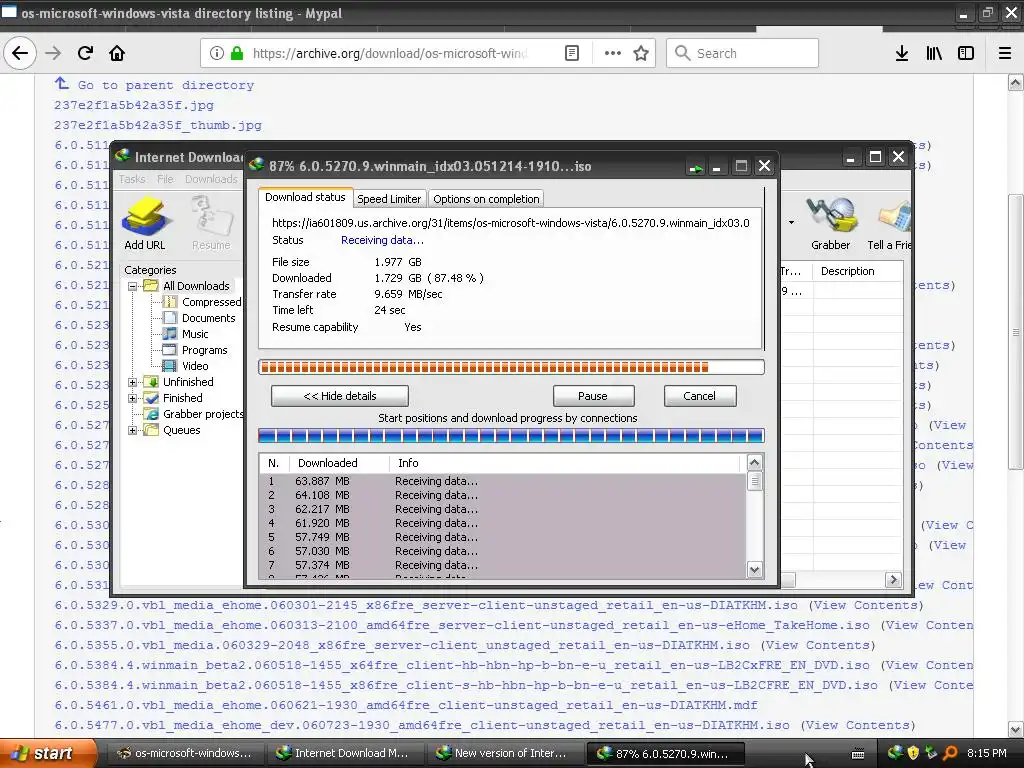Click the IDM list horizontal scrollbar right arrow
The width and height of the screenshot is (1024, 768).
pyautogui.click(x=893, y=579)
